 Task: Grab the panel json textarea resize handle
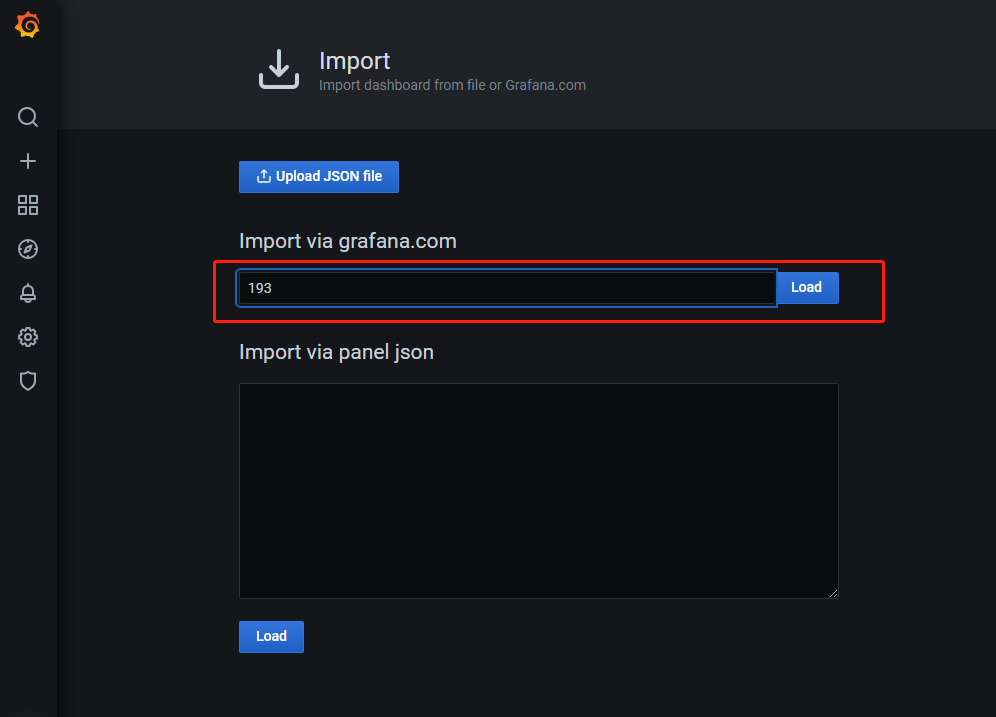pos(833,593)
